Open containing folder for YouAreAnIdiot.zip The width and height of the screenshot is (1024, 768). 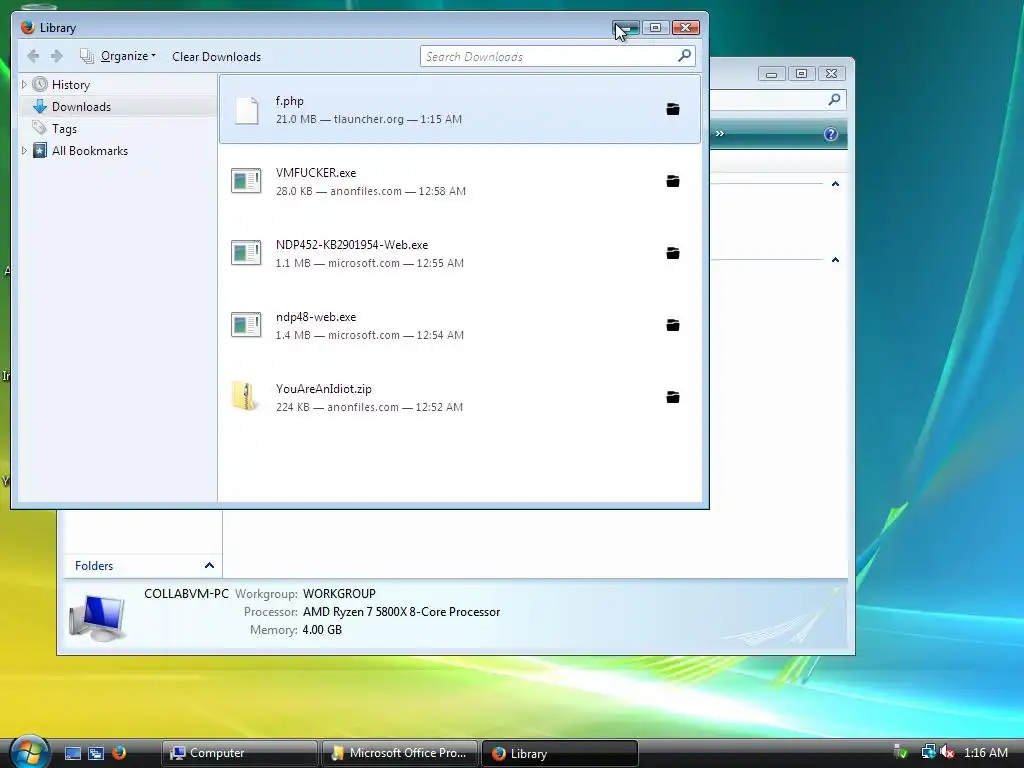tap(673, 396)
